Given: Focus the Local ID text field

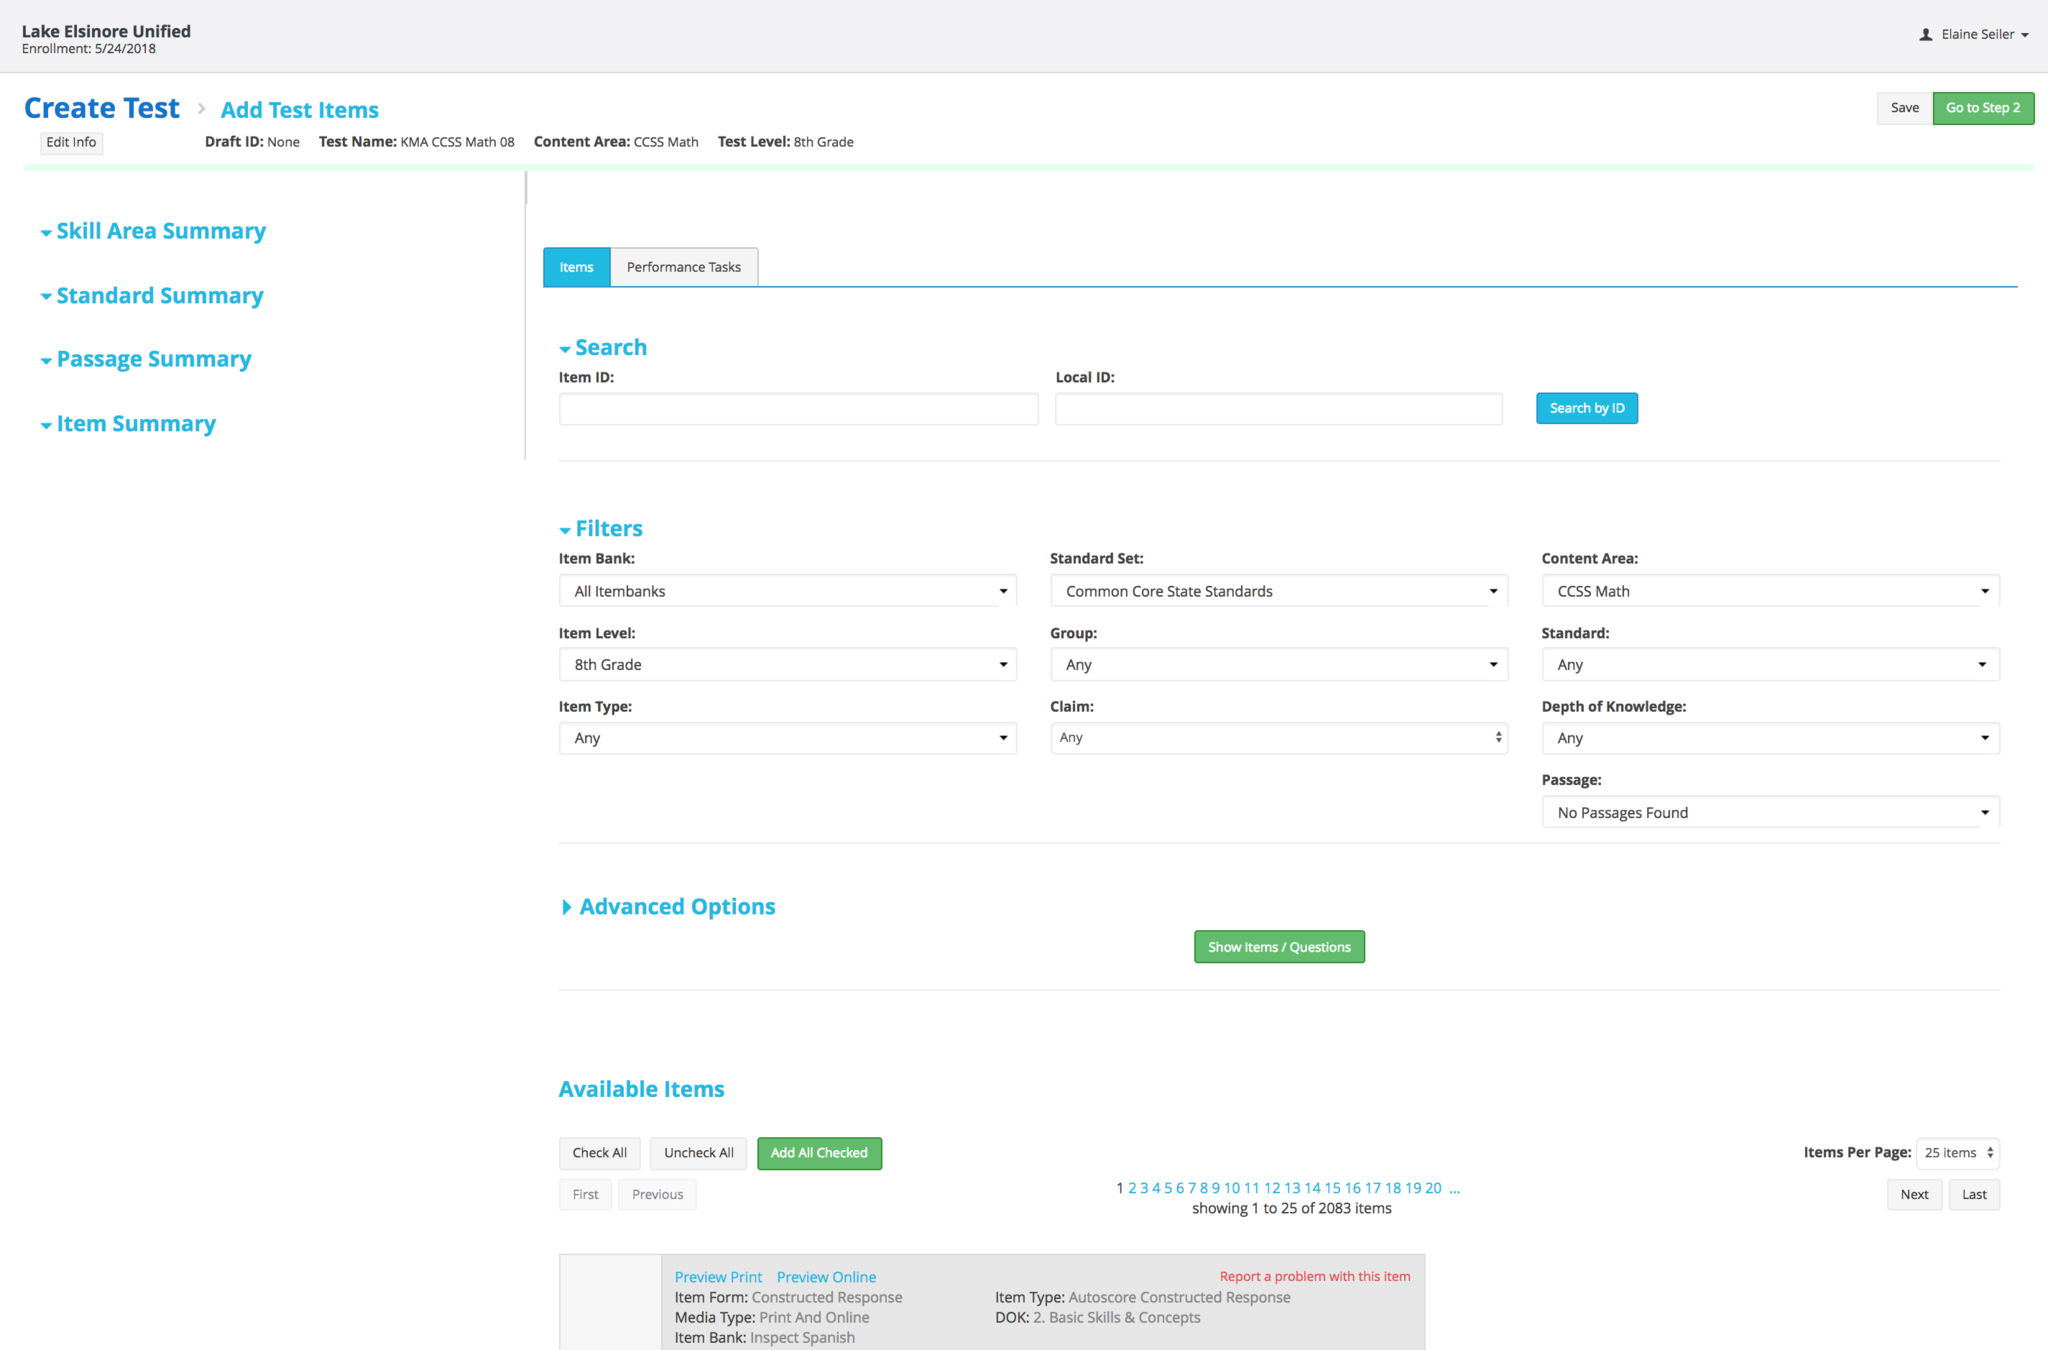Looking at the screenshot, I should point(1278,409).
